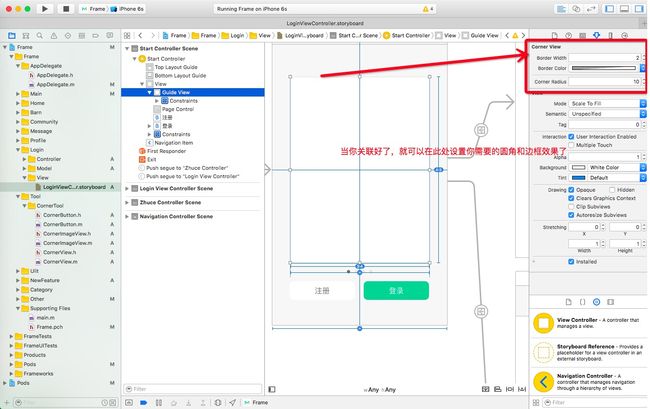
Task: Open the yellow jump bar issue indicator
Action: point(515,36)
